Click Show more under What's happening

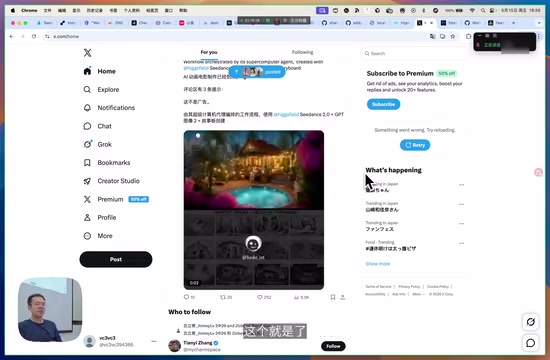click(x=377, y=264)
